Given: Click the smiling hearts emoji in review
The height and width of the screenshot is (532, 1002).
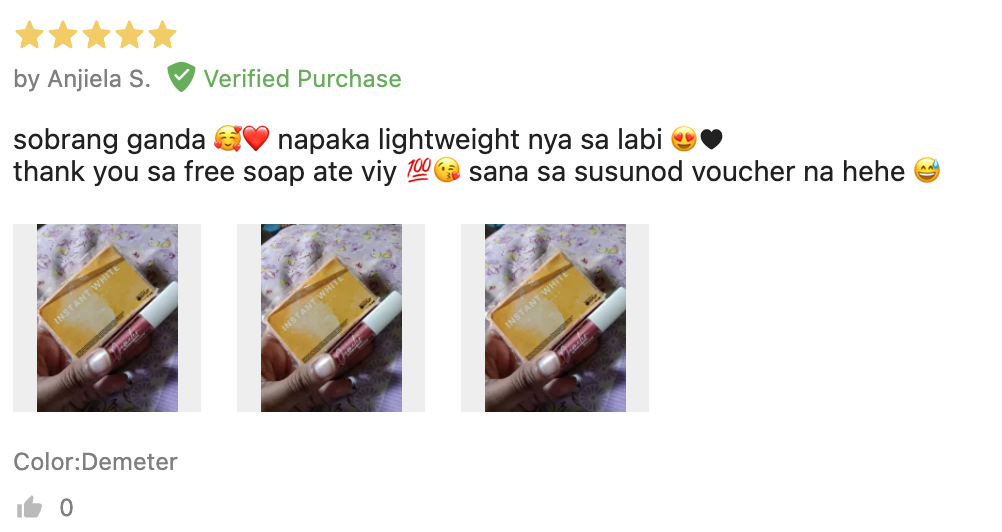Looking at the screenshot, I should click(227, 139).
